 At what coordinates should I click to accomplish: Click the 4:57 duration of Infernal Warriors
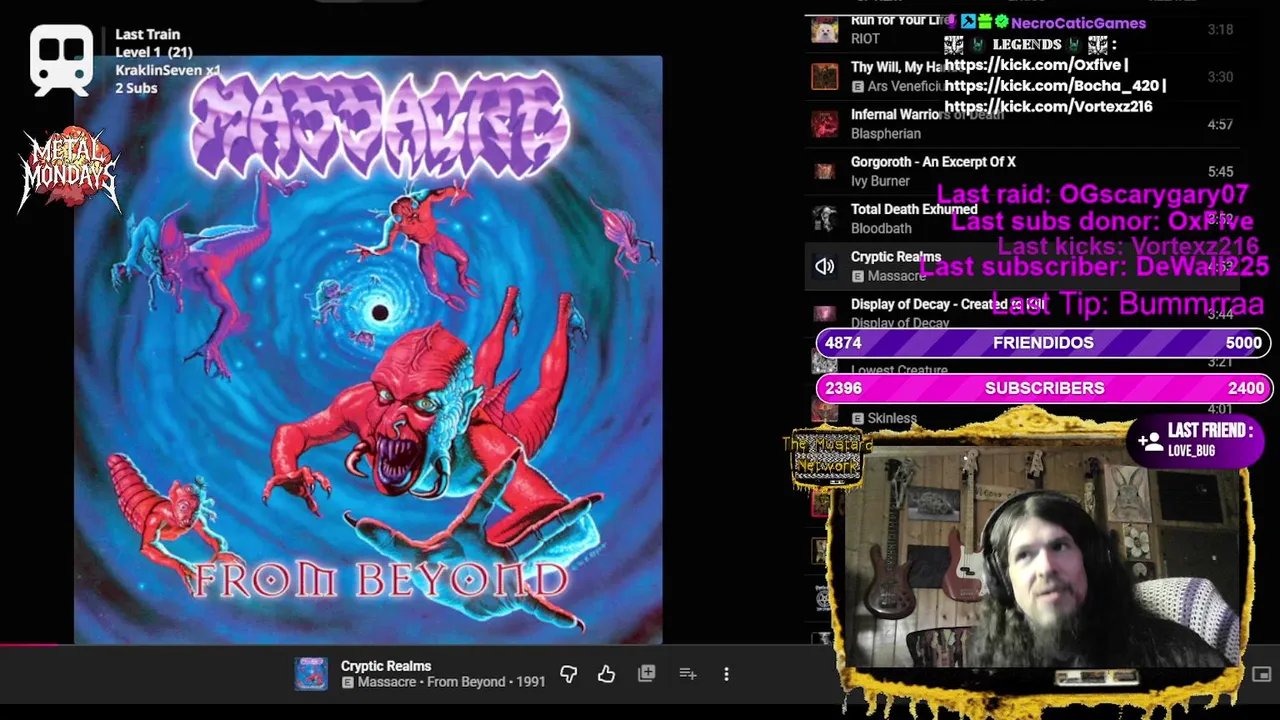[1220, 124]
